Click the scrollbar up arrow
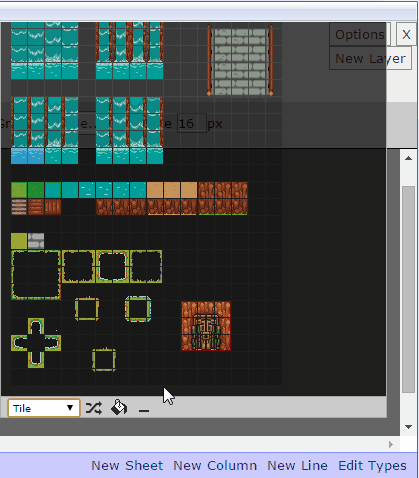The image size is (419, 478). coord(408,158)
